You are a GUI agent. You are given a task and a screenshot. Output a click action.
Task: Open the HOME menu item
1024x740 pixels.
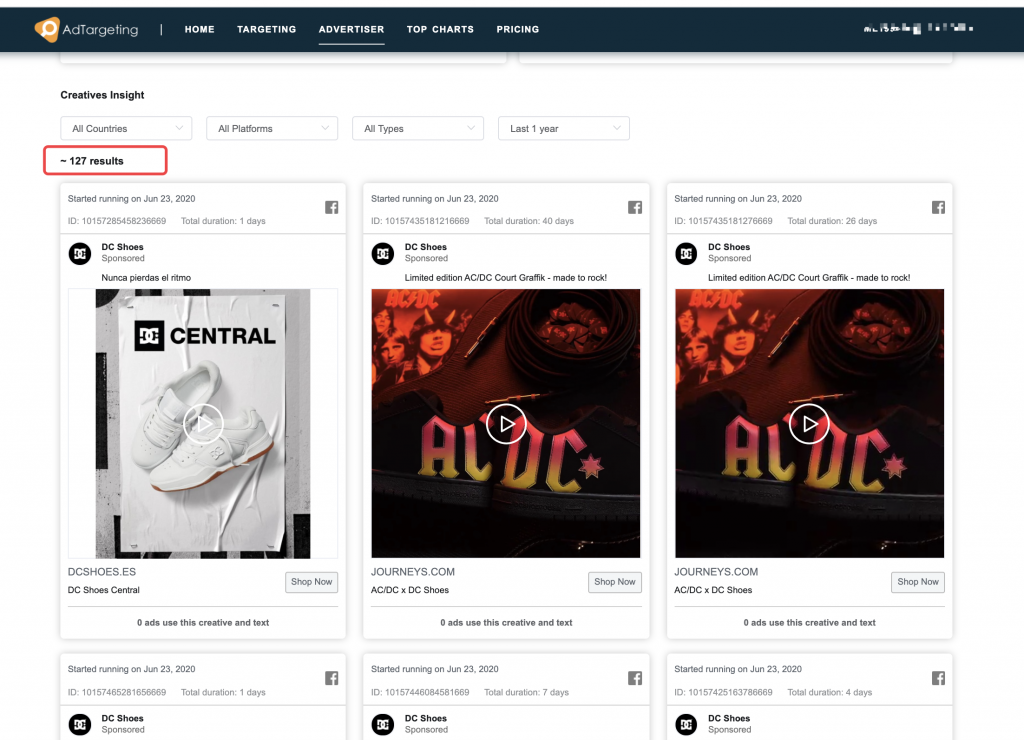point(199,29)
